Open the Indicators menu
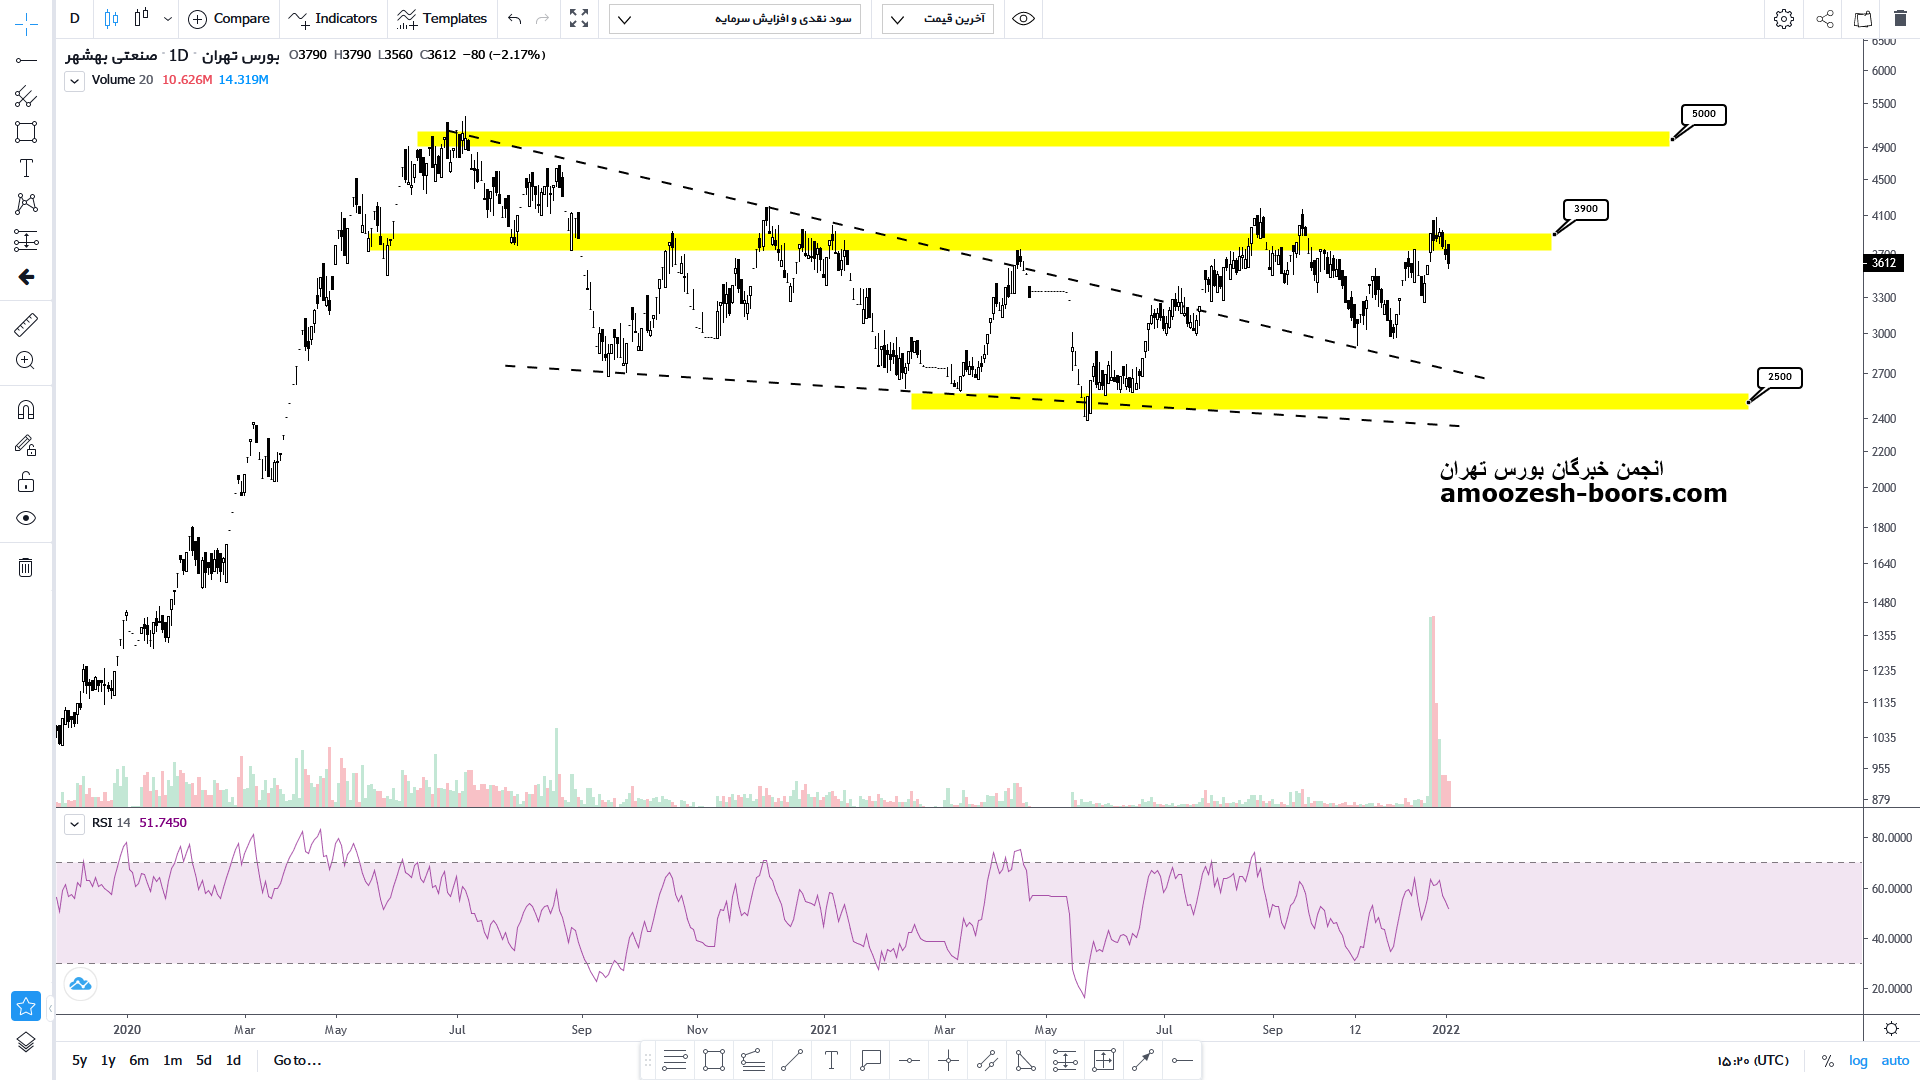Viewport: 1920px width, 1080px height. tap(332, 19)
